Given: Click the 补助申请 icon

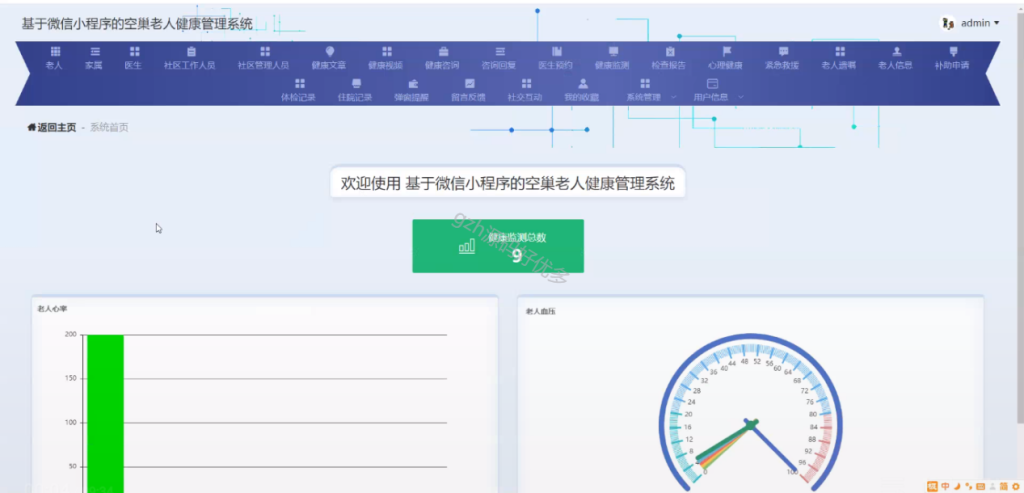Looking at the screenshot, I should click(953, 52).
